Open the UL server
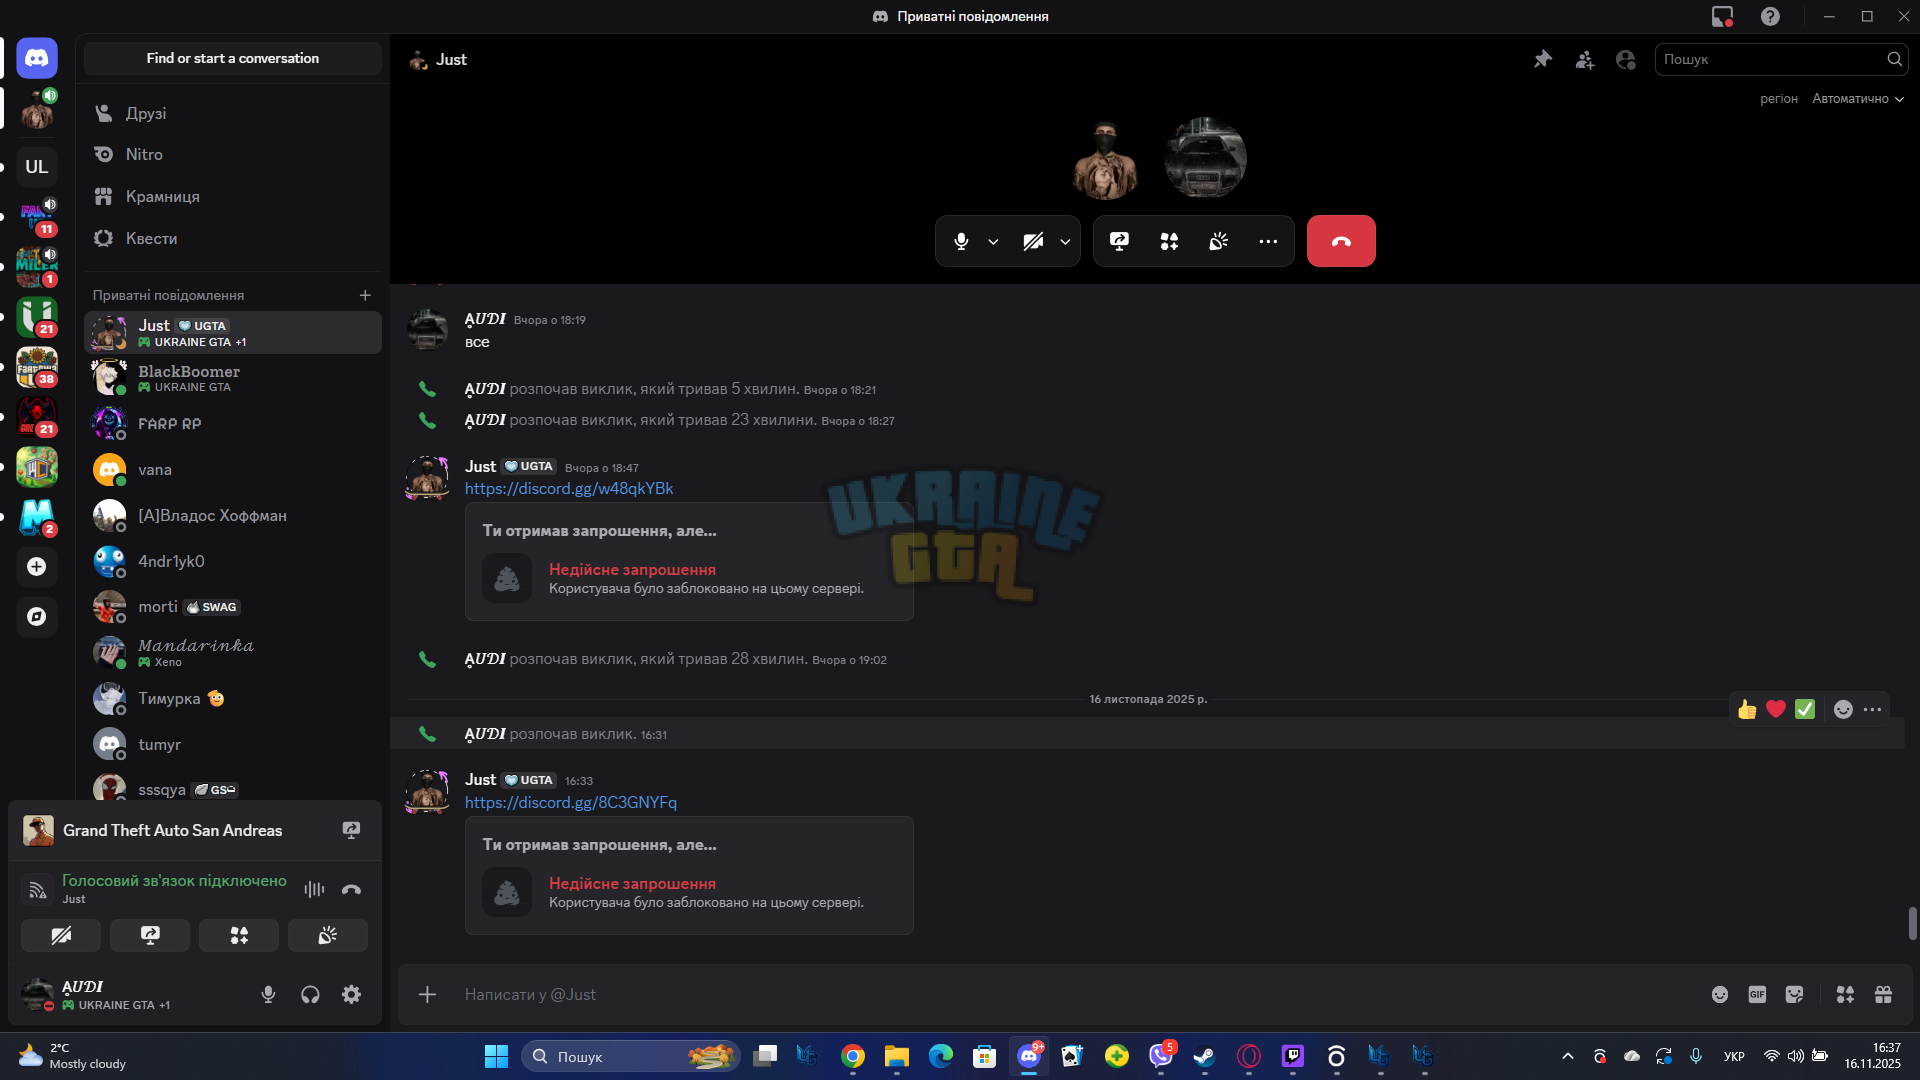 (37, 167)
